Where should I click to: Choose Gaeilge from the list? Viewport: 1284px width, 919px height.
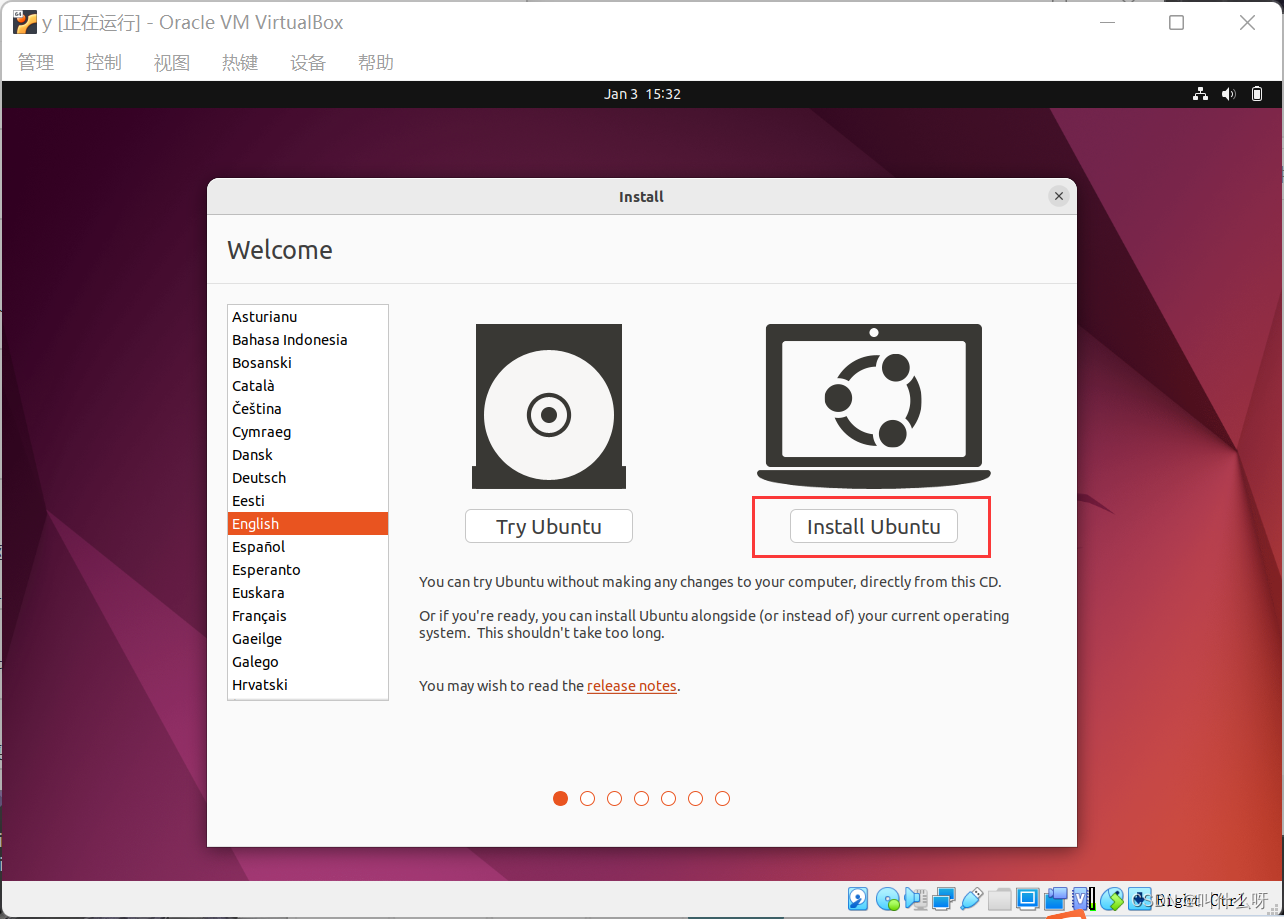(308, 639)
